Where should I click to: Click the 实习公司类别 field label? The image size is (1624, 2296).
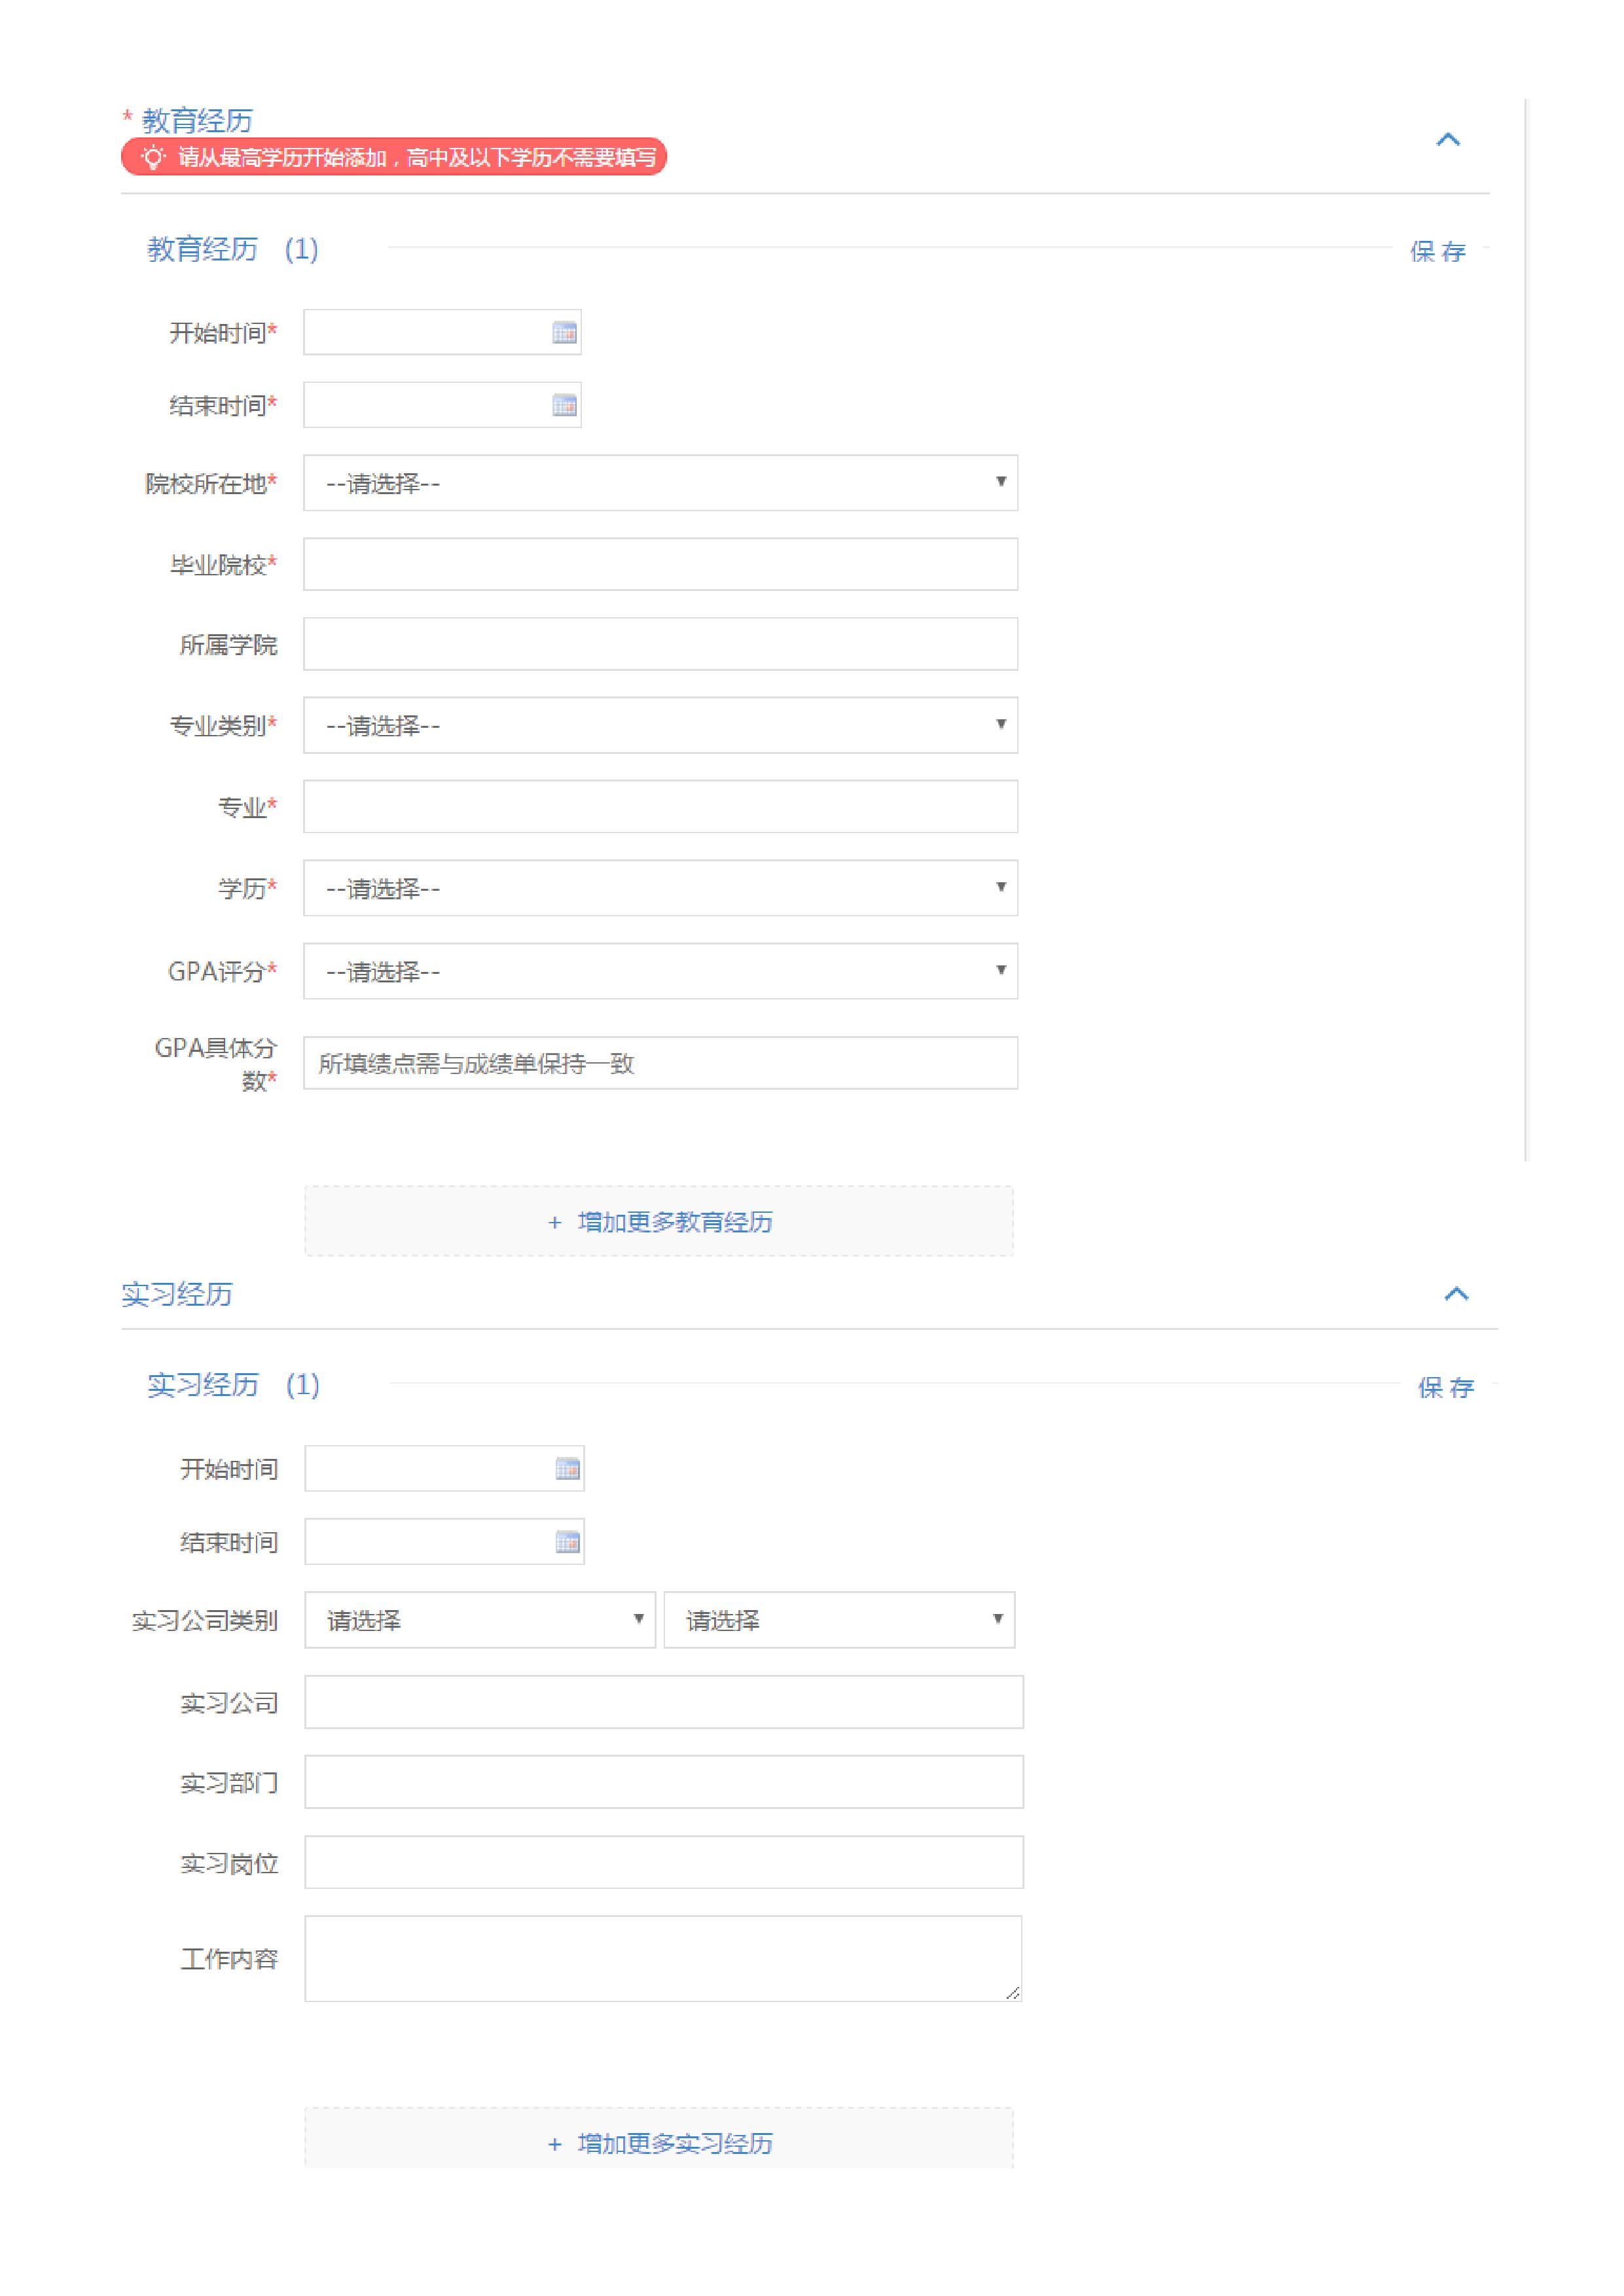205,1621
